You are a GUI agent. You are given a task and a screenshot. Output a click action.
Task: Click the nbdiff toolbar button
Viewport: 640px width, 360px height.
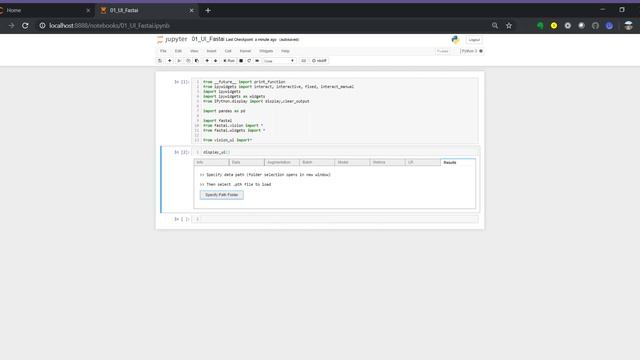319,60
